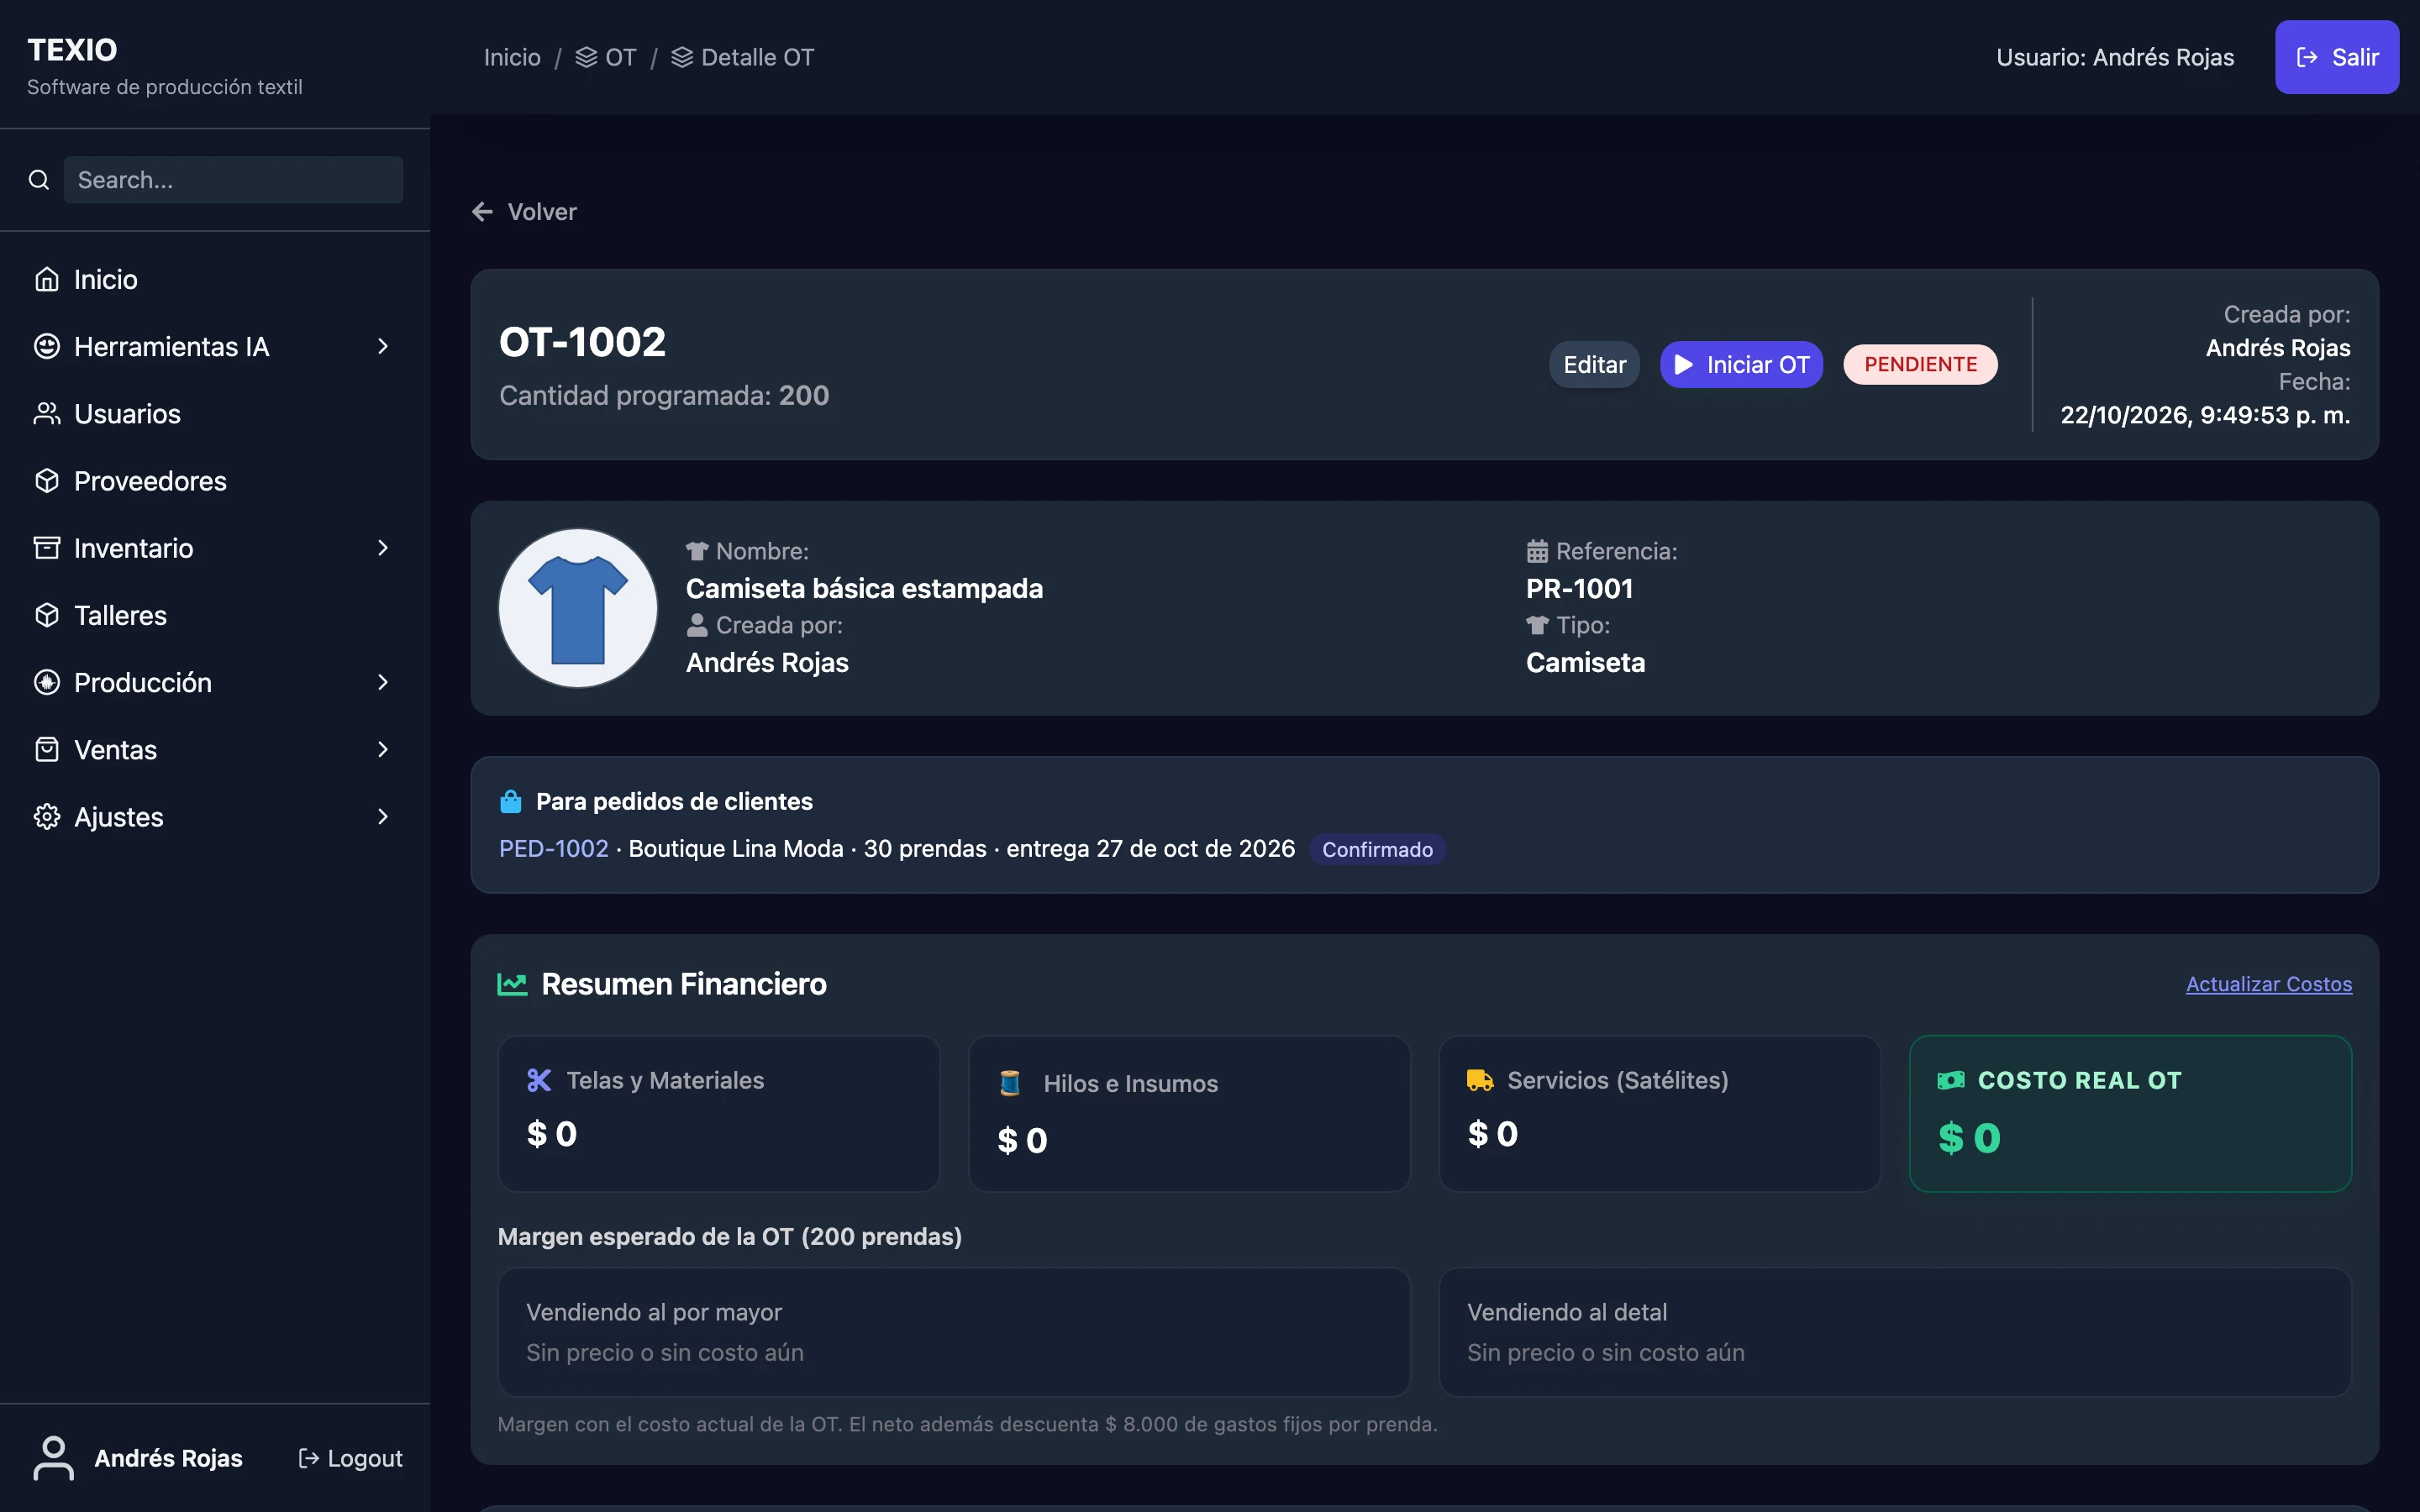Image resolution: width=2420 pixels, height=1512 pixels.
Task: Select Inicio in the sidebar menu
Action: tap(215, 279)
